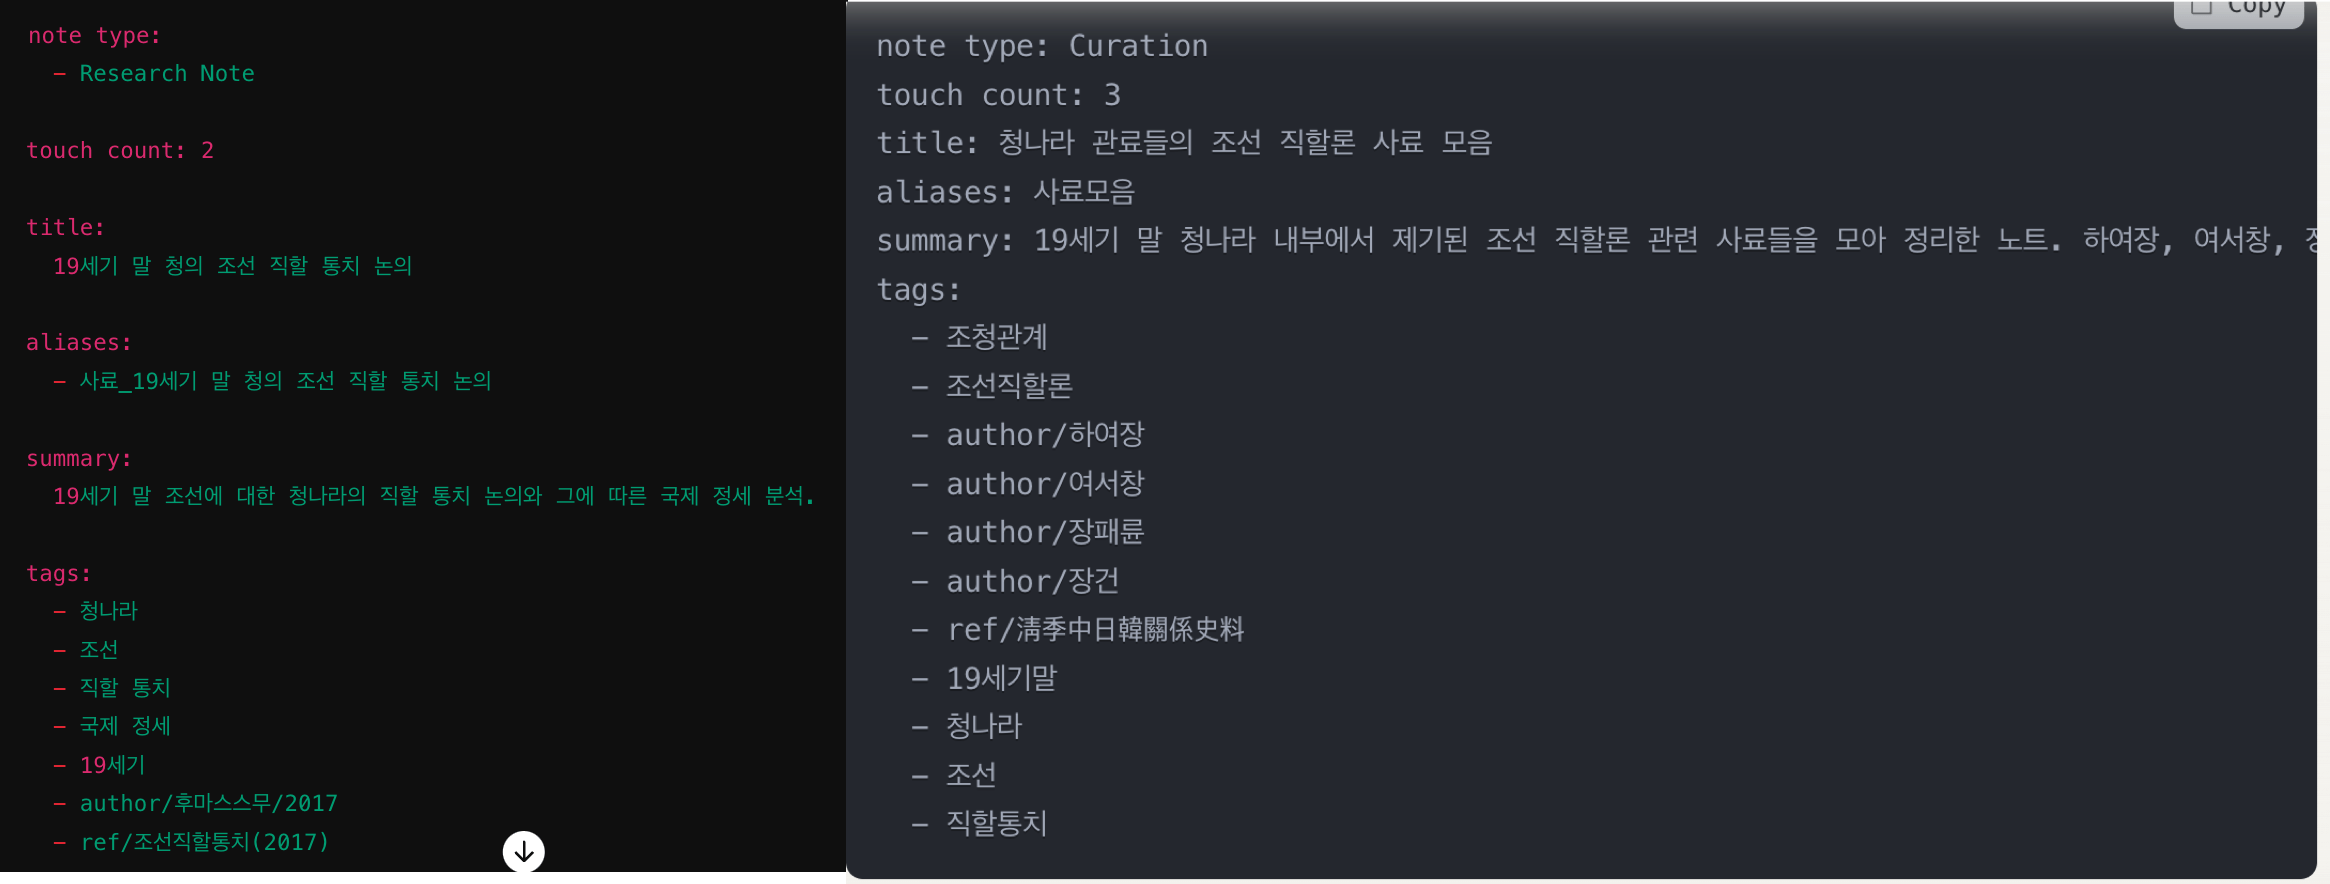Viewport: 2330px width, 884px height.
Task: Click the author/여서창 tag
Action: tap(1045, 484)
